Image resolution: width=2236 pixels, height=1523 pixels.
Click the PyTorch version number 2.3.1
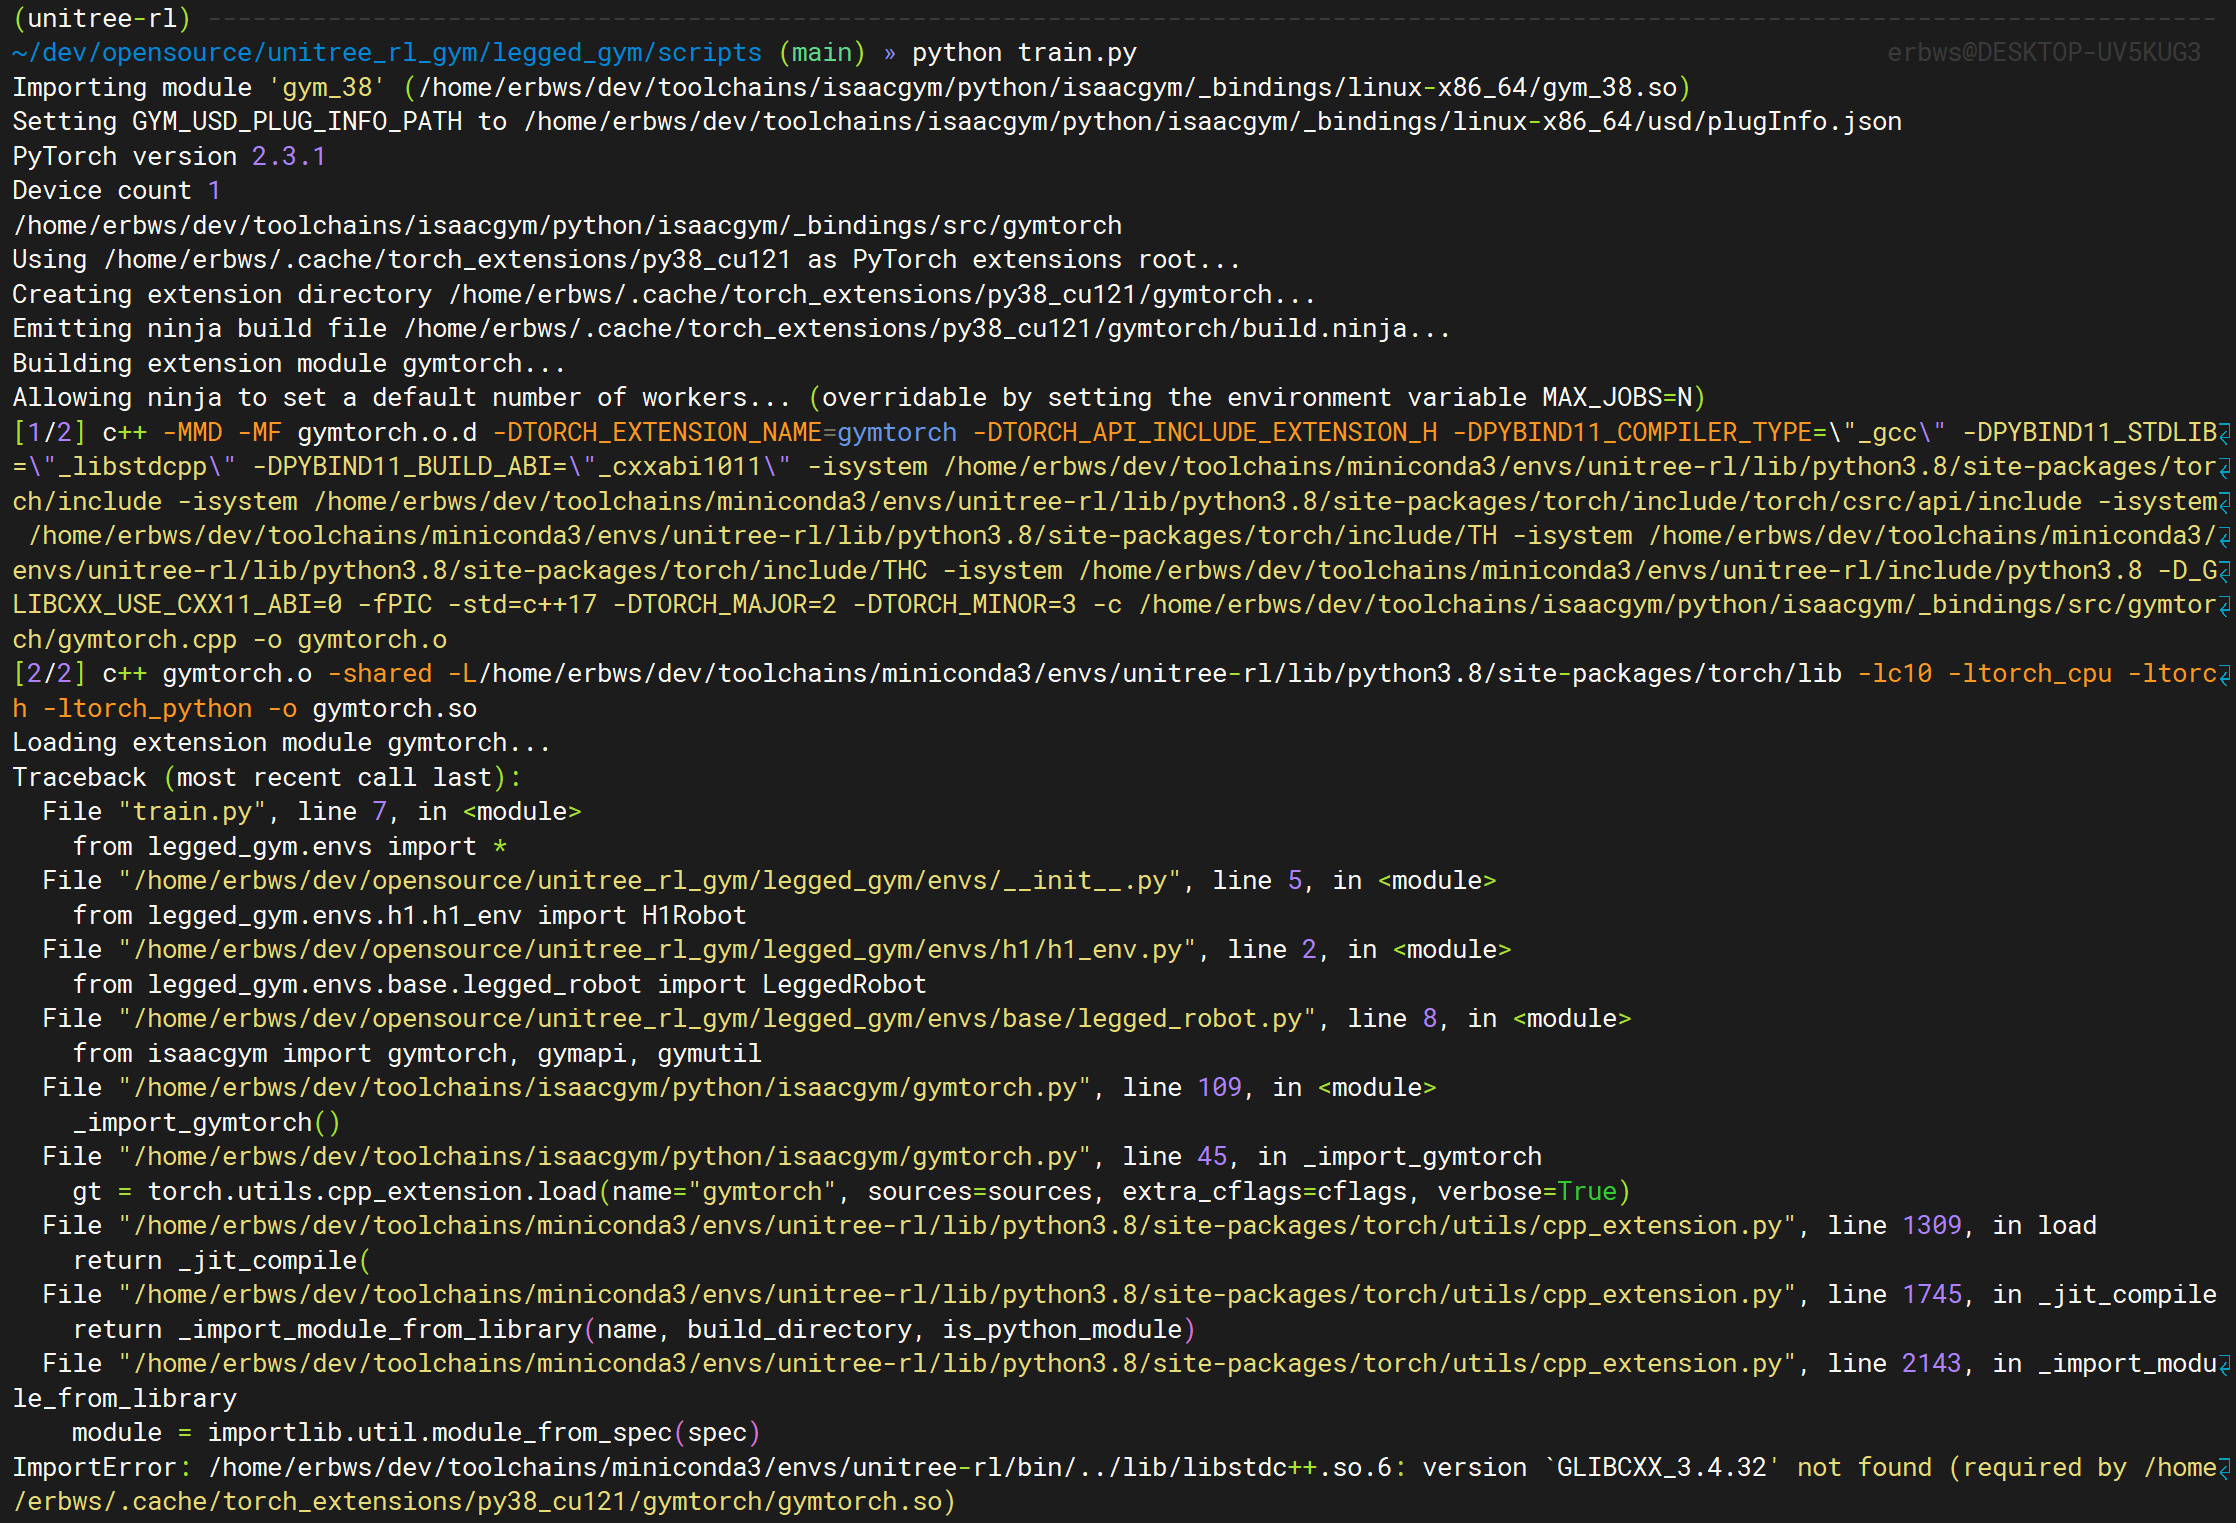tap(288, 157)
